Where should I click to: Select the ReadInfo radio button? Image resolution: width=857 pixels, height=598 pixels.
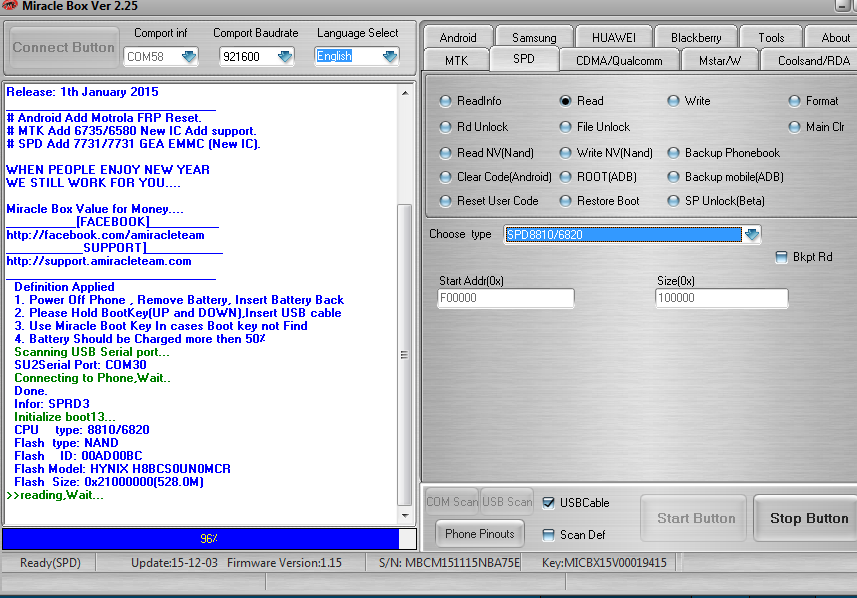pos(445,101)
